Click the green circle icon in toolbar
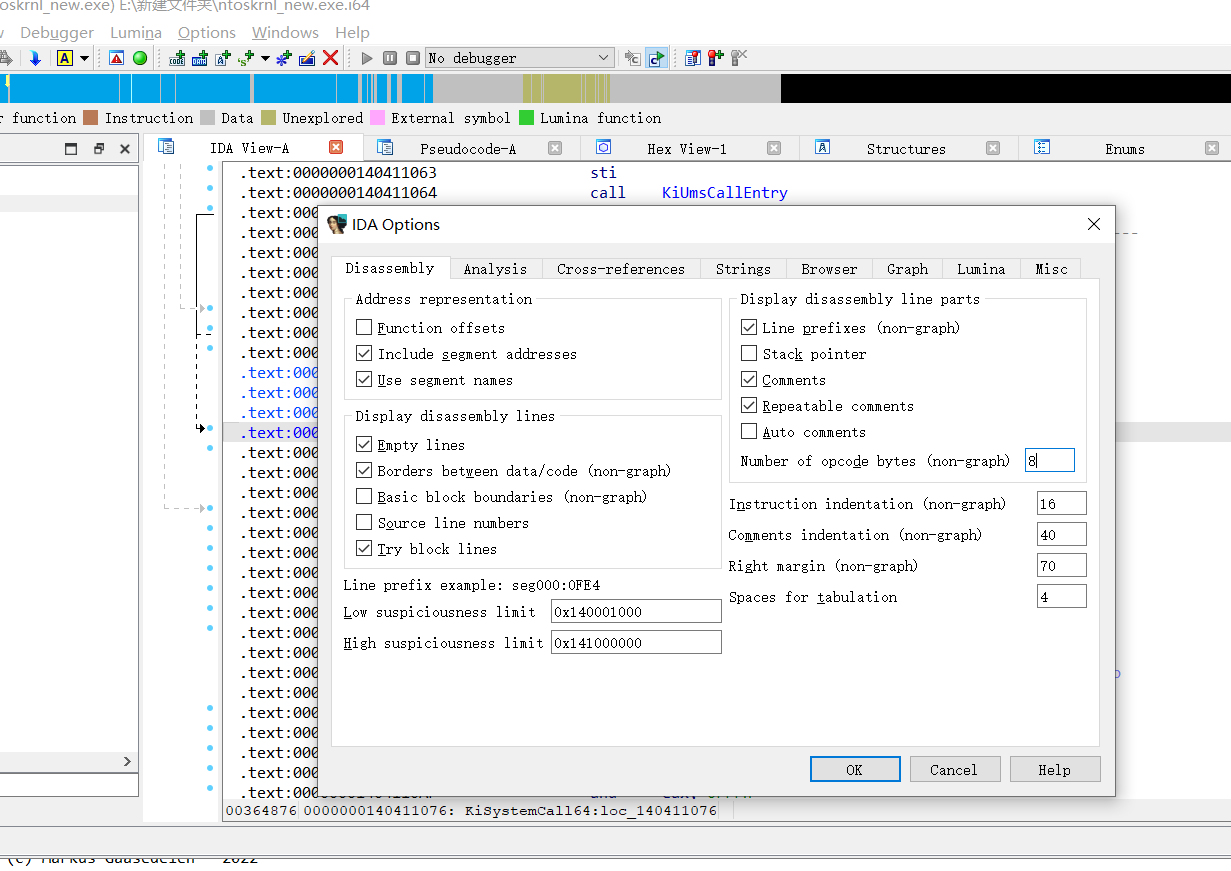1231x871 pixels. point(140,58)
